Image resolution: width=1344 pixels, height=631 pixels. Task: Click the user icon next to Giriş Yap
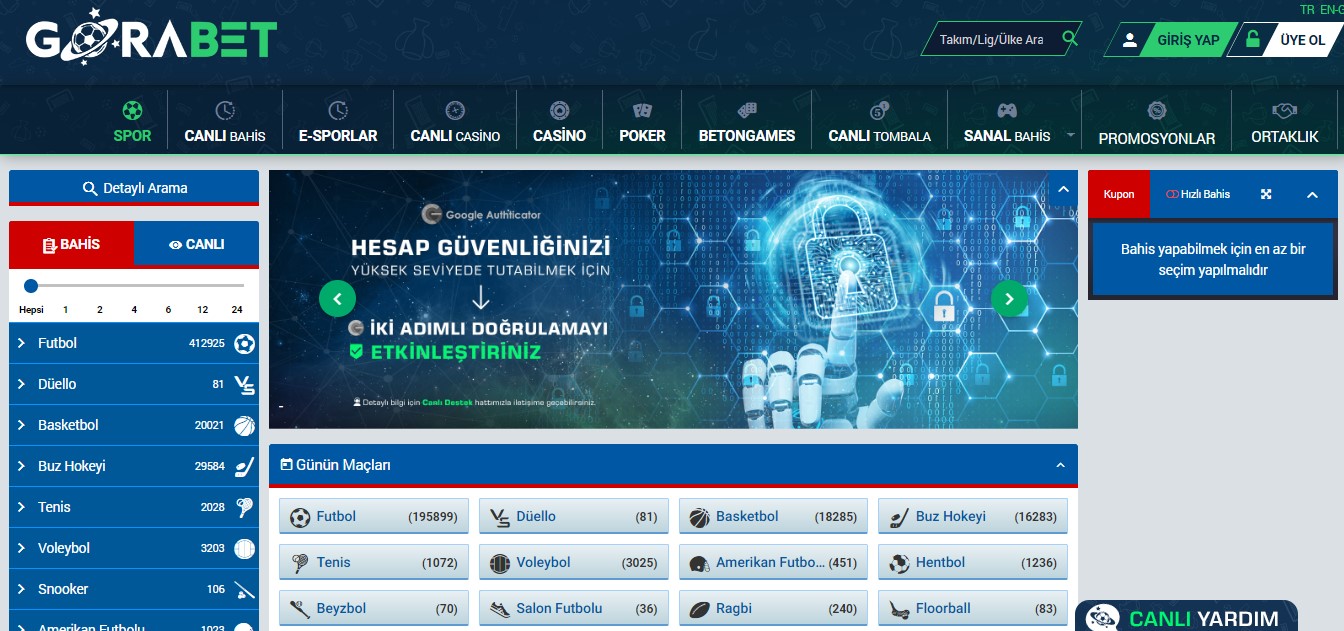(1130, 40)
